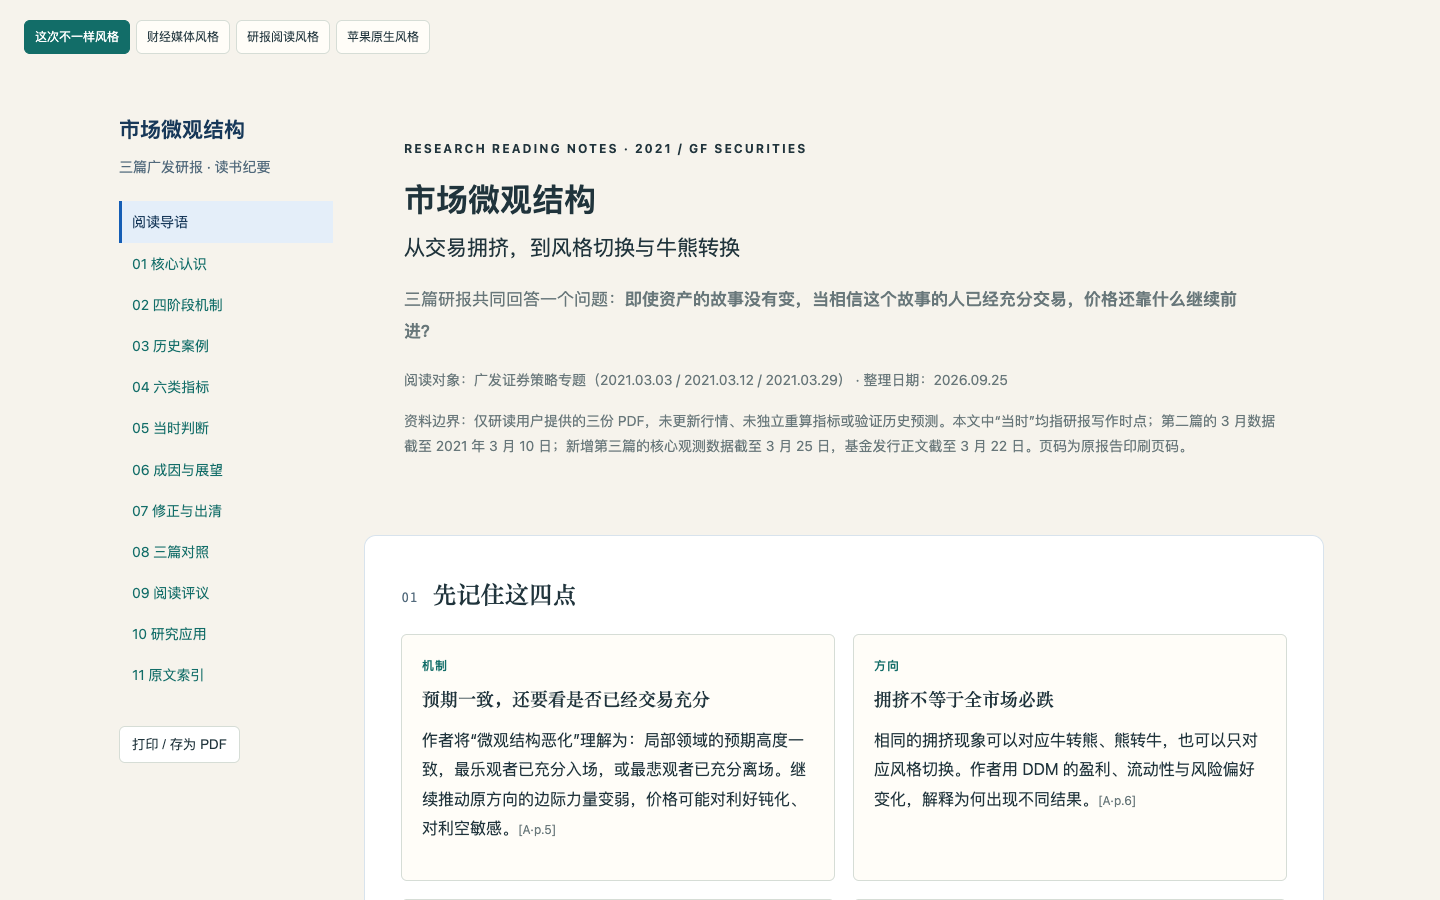Click the main heading 市场微观结构

(x=500, y=200)
